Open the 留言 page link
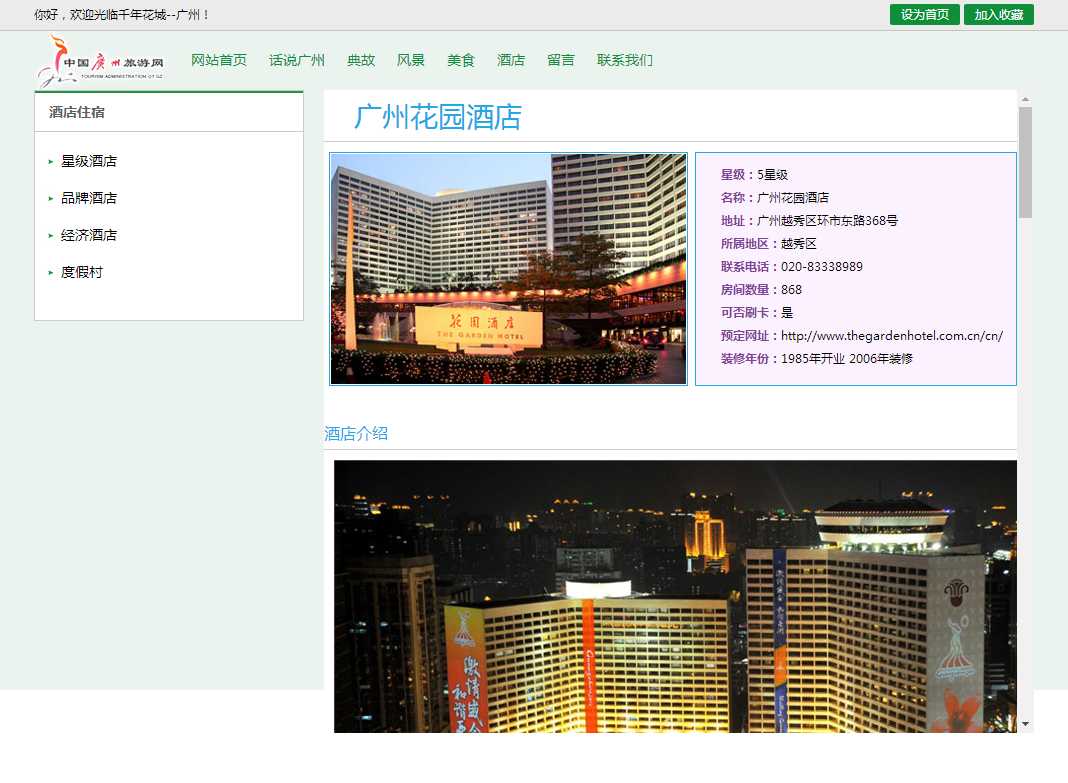Screen dimensions: 1068x783 (x=561, y=61)
